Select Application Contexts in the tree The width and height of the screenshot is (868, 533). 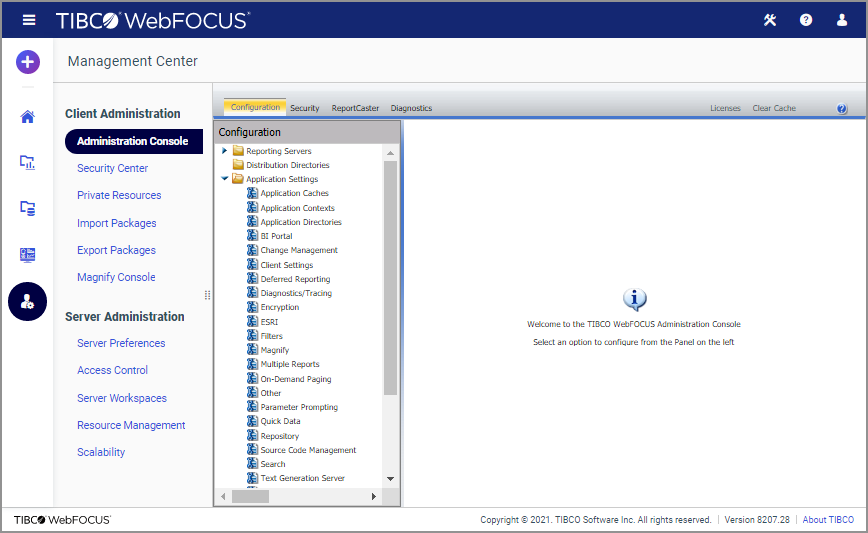point(297,208)
